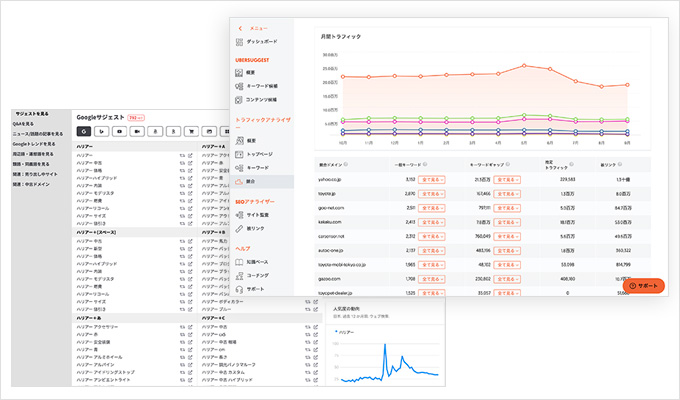This screenshot has width=680, height=400.
Task: Open ダッシュボード in Ubersuggest sidebar
Action: pyautogui.click(x=256, y=42)
